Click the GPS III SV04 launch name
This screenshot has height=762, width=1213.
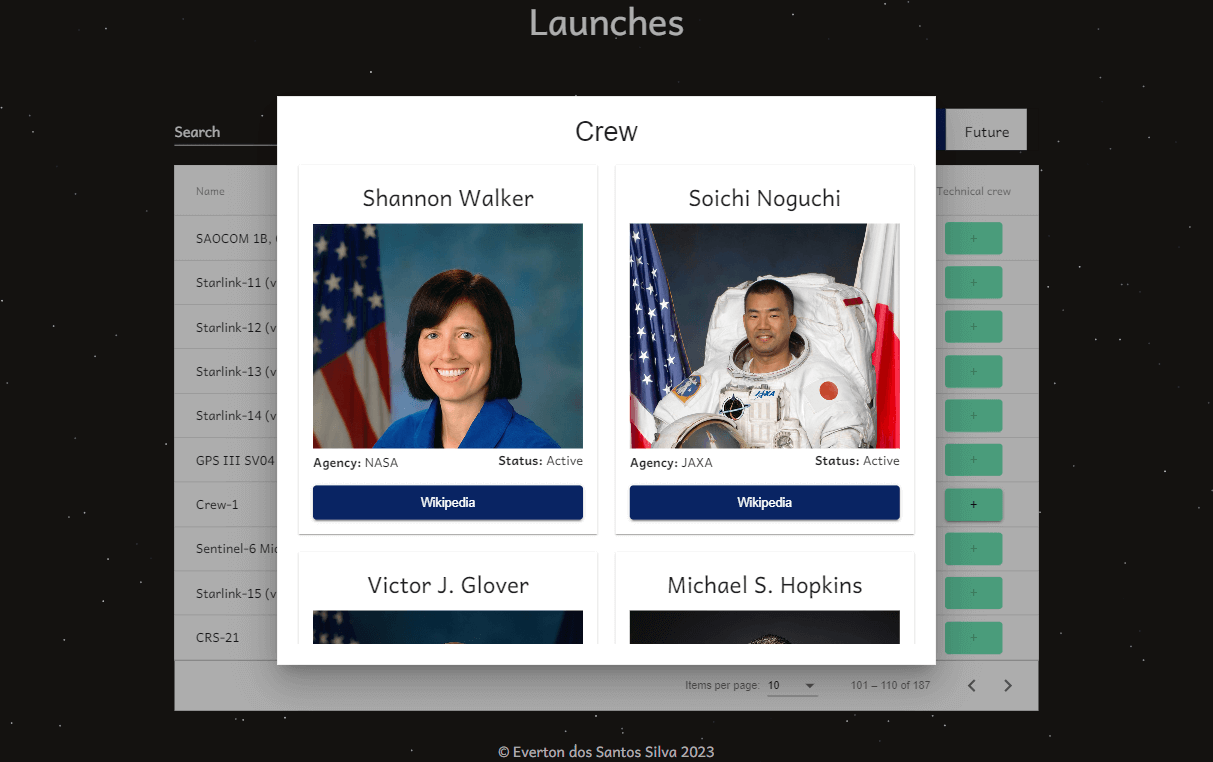(236, 461)
